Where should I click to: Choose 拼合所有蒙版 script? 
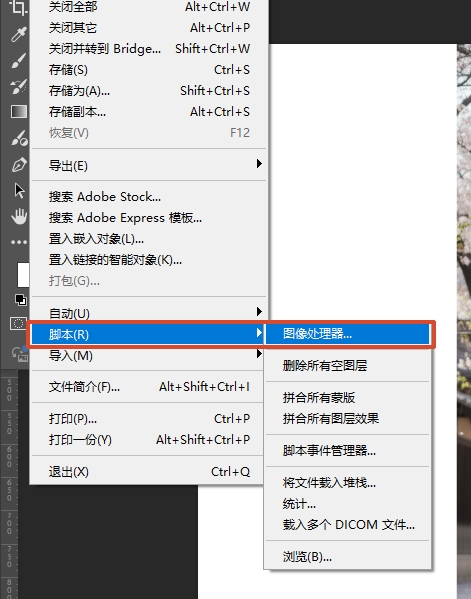348,397
